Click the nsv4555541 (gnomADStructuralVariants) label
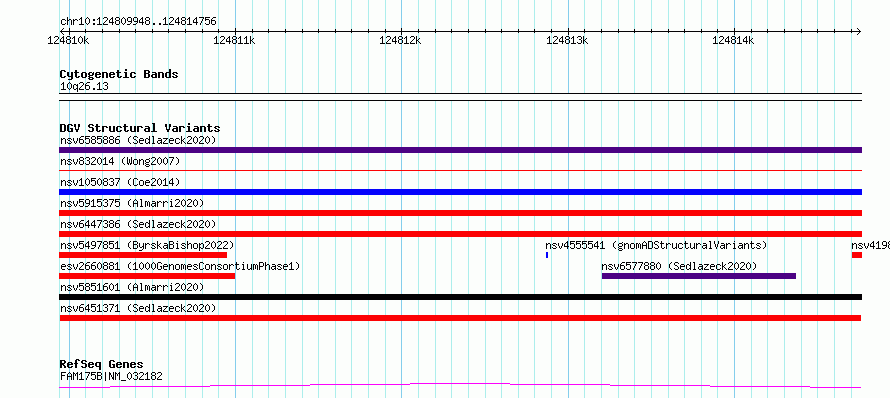 point(656,245)
